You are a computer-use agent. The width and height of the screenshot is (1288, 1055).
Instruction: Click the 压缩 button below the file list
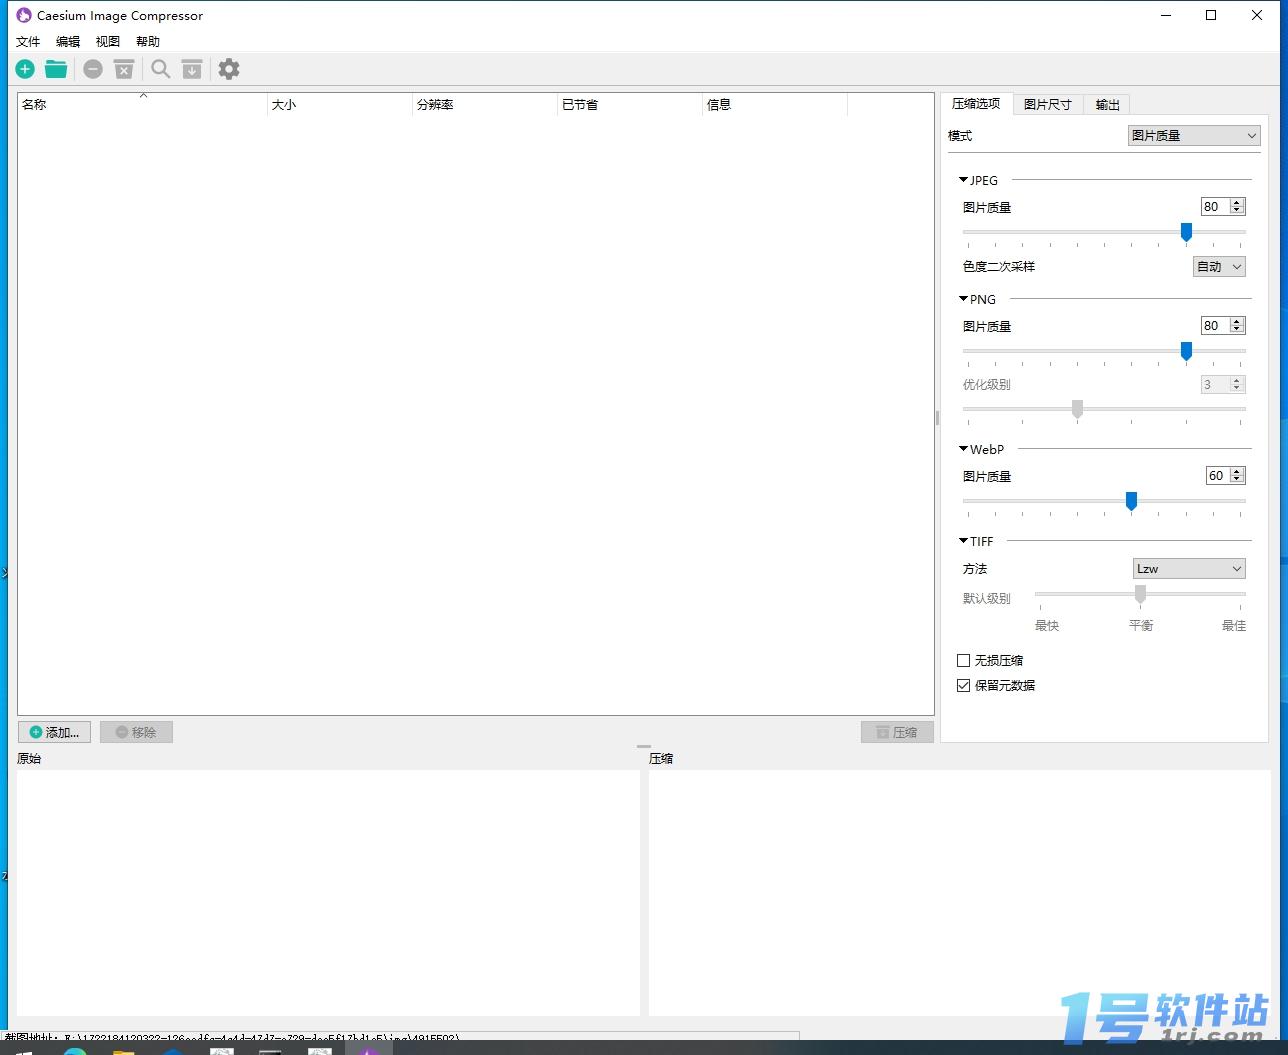pos(897,732)
